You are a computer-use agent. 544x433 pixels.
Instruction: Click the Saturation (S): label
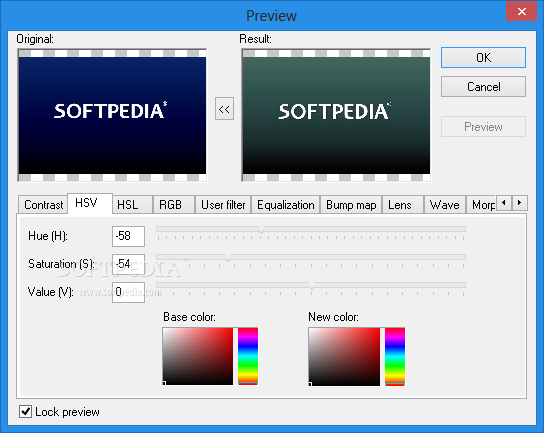[x=61, y=264]
